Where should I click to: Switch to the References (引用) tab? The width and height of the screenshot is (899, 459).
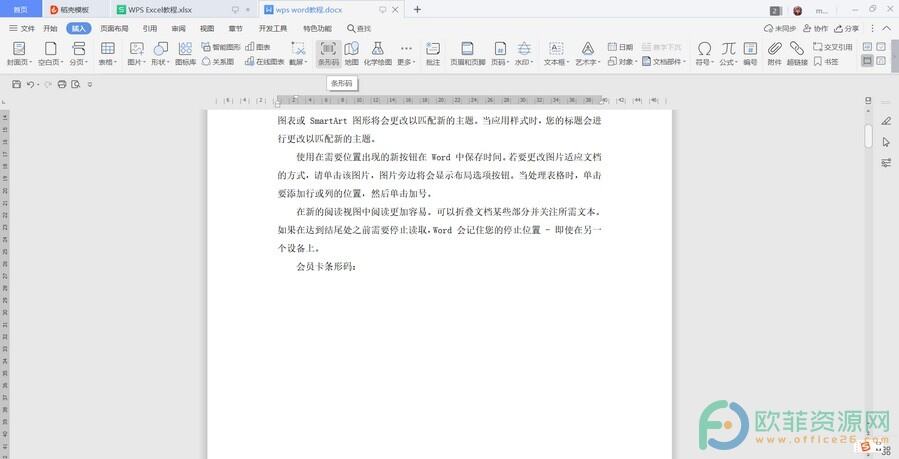150,28
